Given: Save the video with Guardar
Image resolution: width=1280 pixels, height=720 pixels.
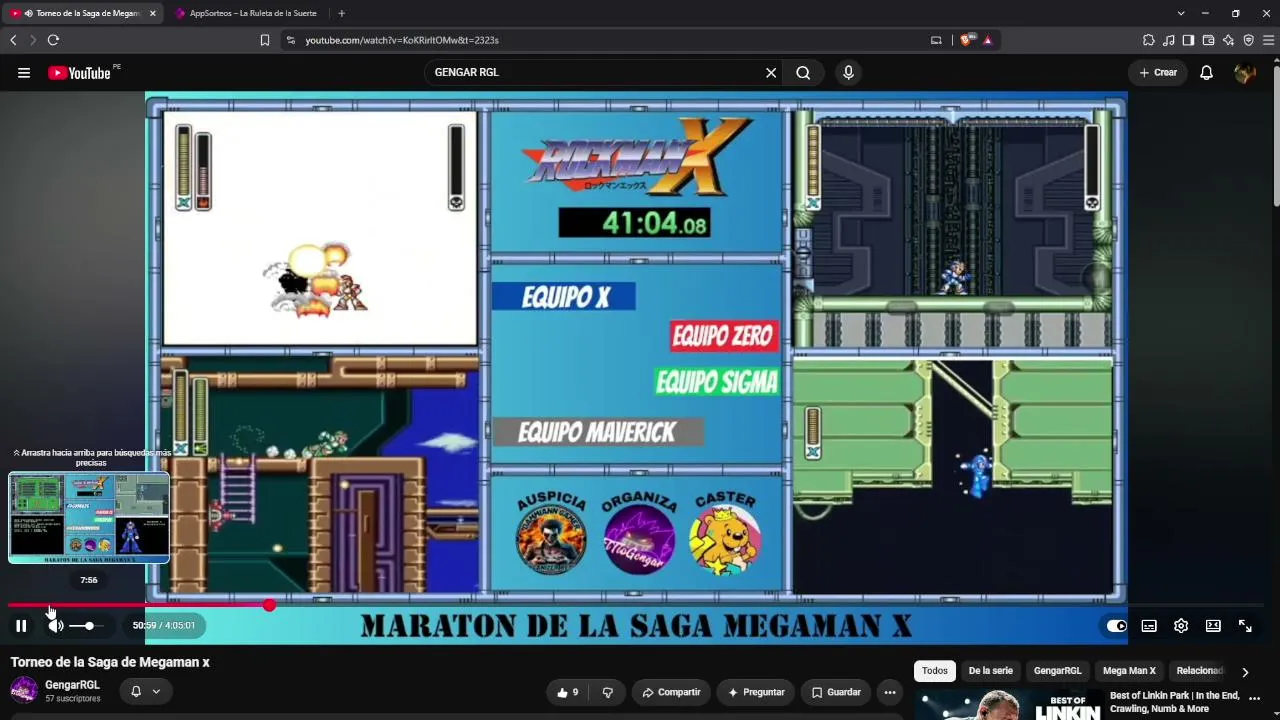Looking at the screenshot, I should coord(836,692).
